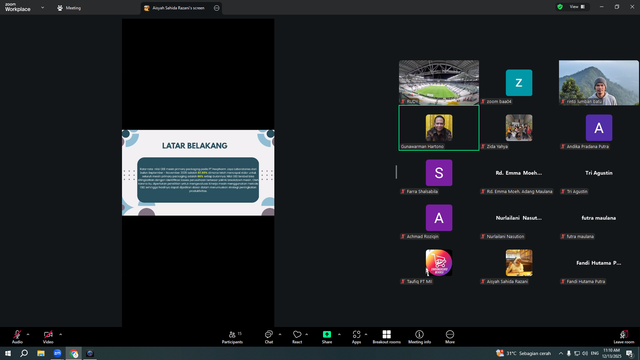This screenshot has width=640, height=360.
Task: Click the green encryption shield icon
Action: click(x=560, y=7)
